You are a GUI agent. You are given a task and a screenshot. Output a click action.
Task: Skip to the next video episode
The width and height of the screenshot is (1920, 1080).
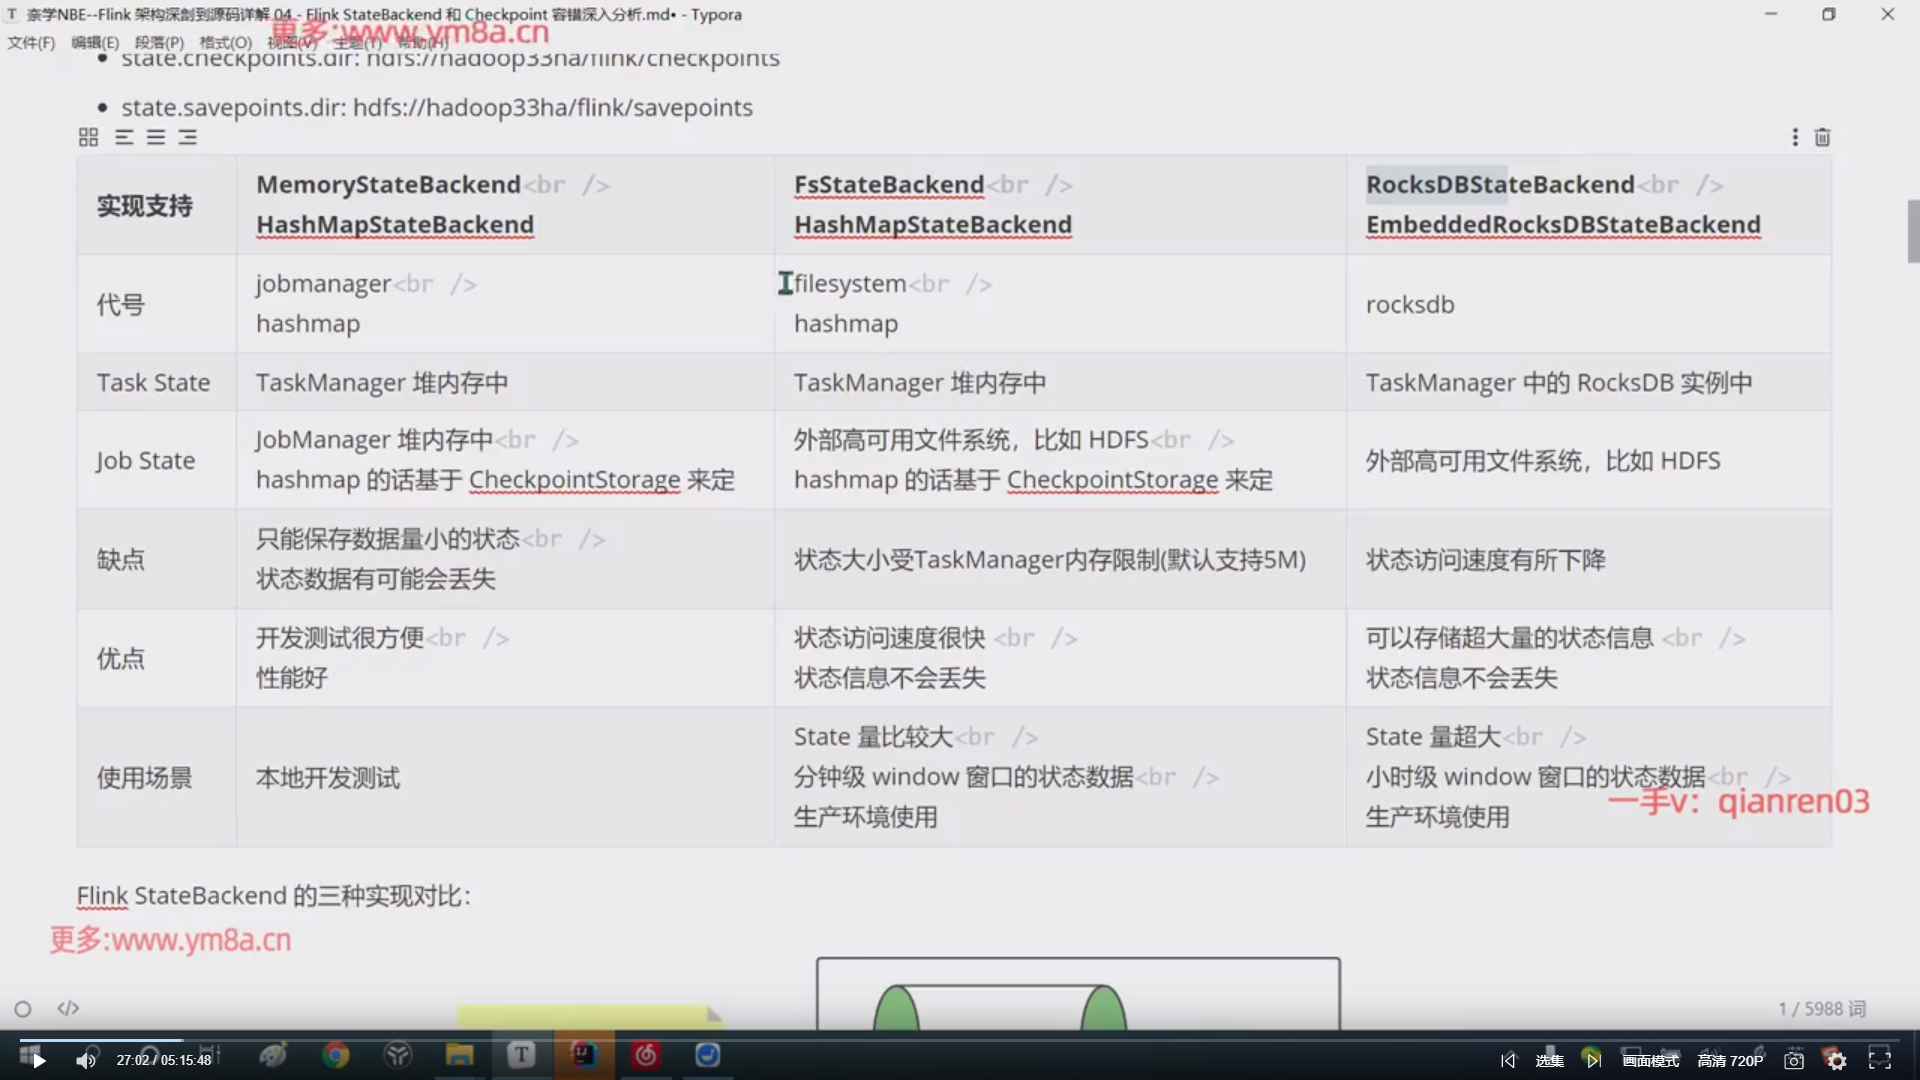point(1593,1060)
